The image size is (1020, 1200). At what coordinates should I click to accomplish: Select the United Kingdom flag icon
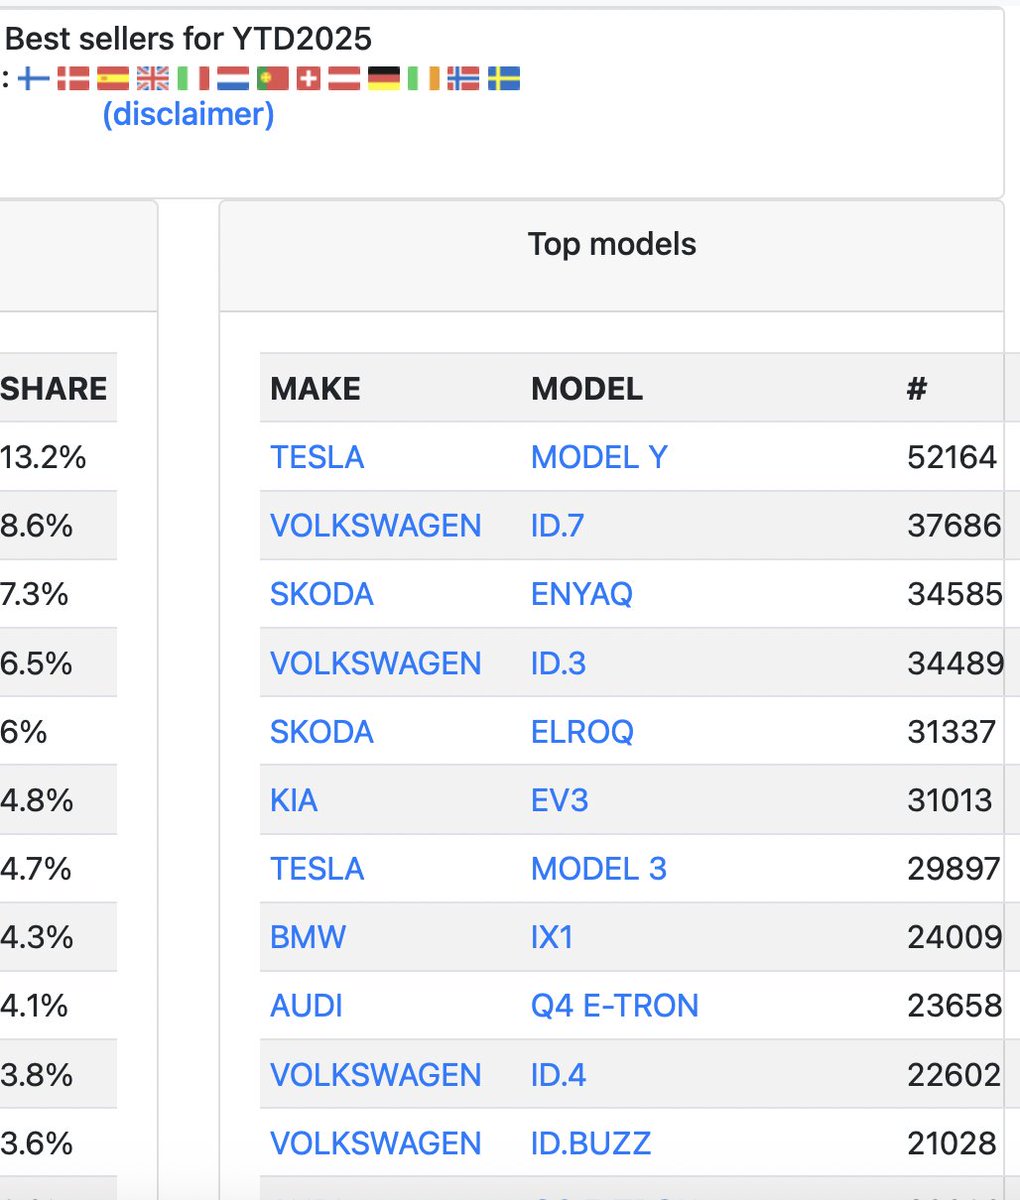[153, 78]
